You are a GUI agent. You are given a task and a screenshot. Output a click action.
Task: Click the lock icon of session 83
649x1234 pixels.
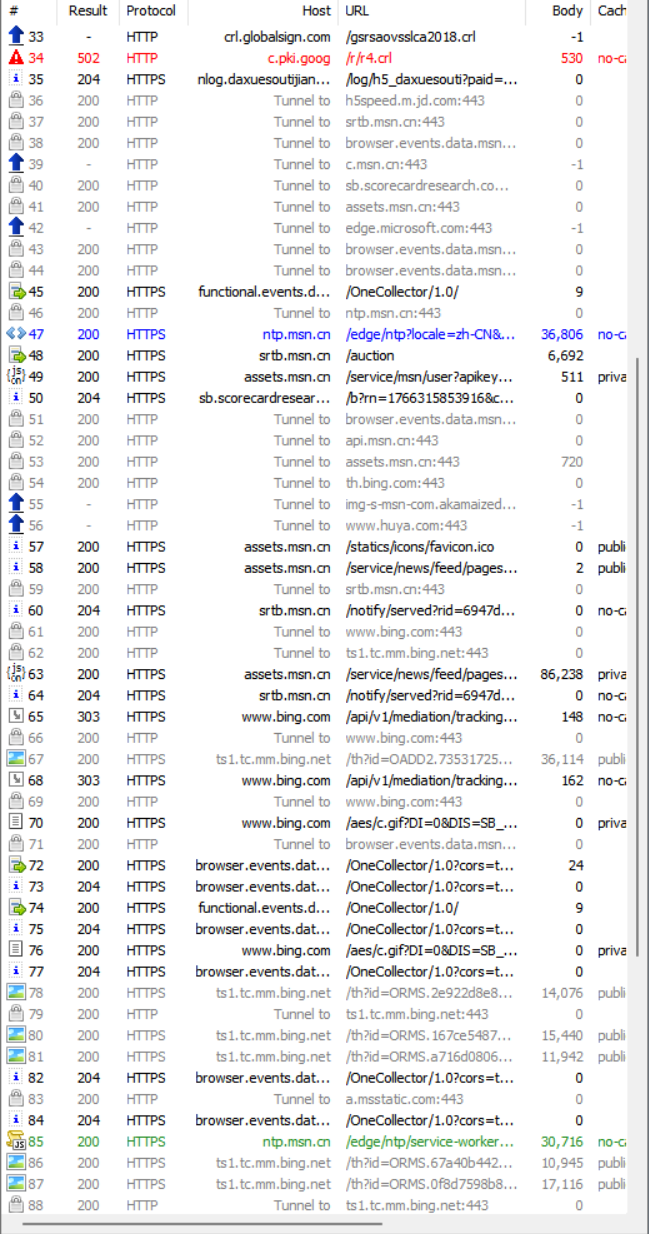(x=16, y=1099)
